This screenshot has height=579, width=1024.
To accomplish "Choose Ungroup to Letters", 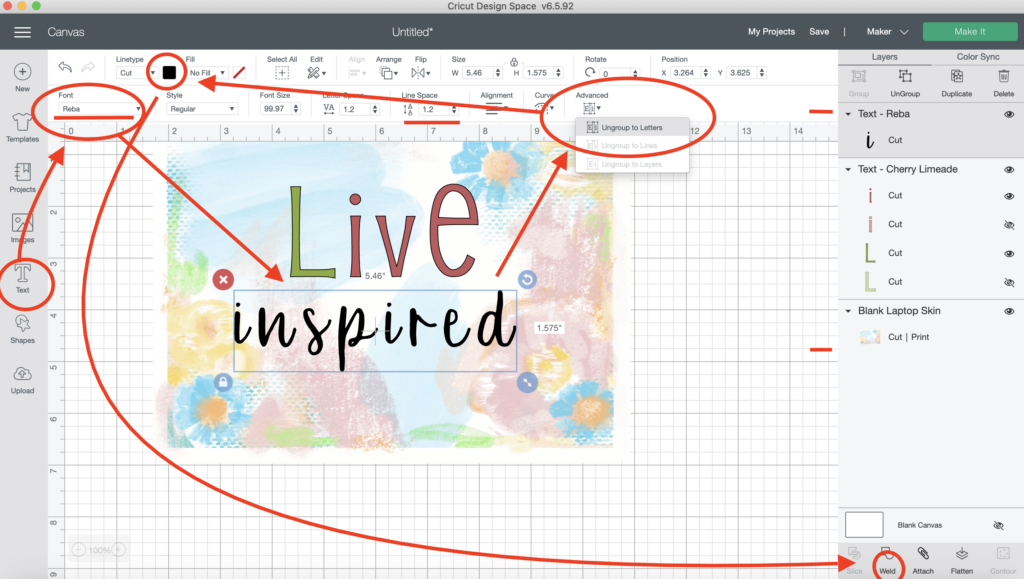I will click(x=632, y=127).
